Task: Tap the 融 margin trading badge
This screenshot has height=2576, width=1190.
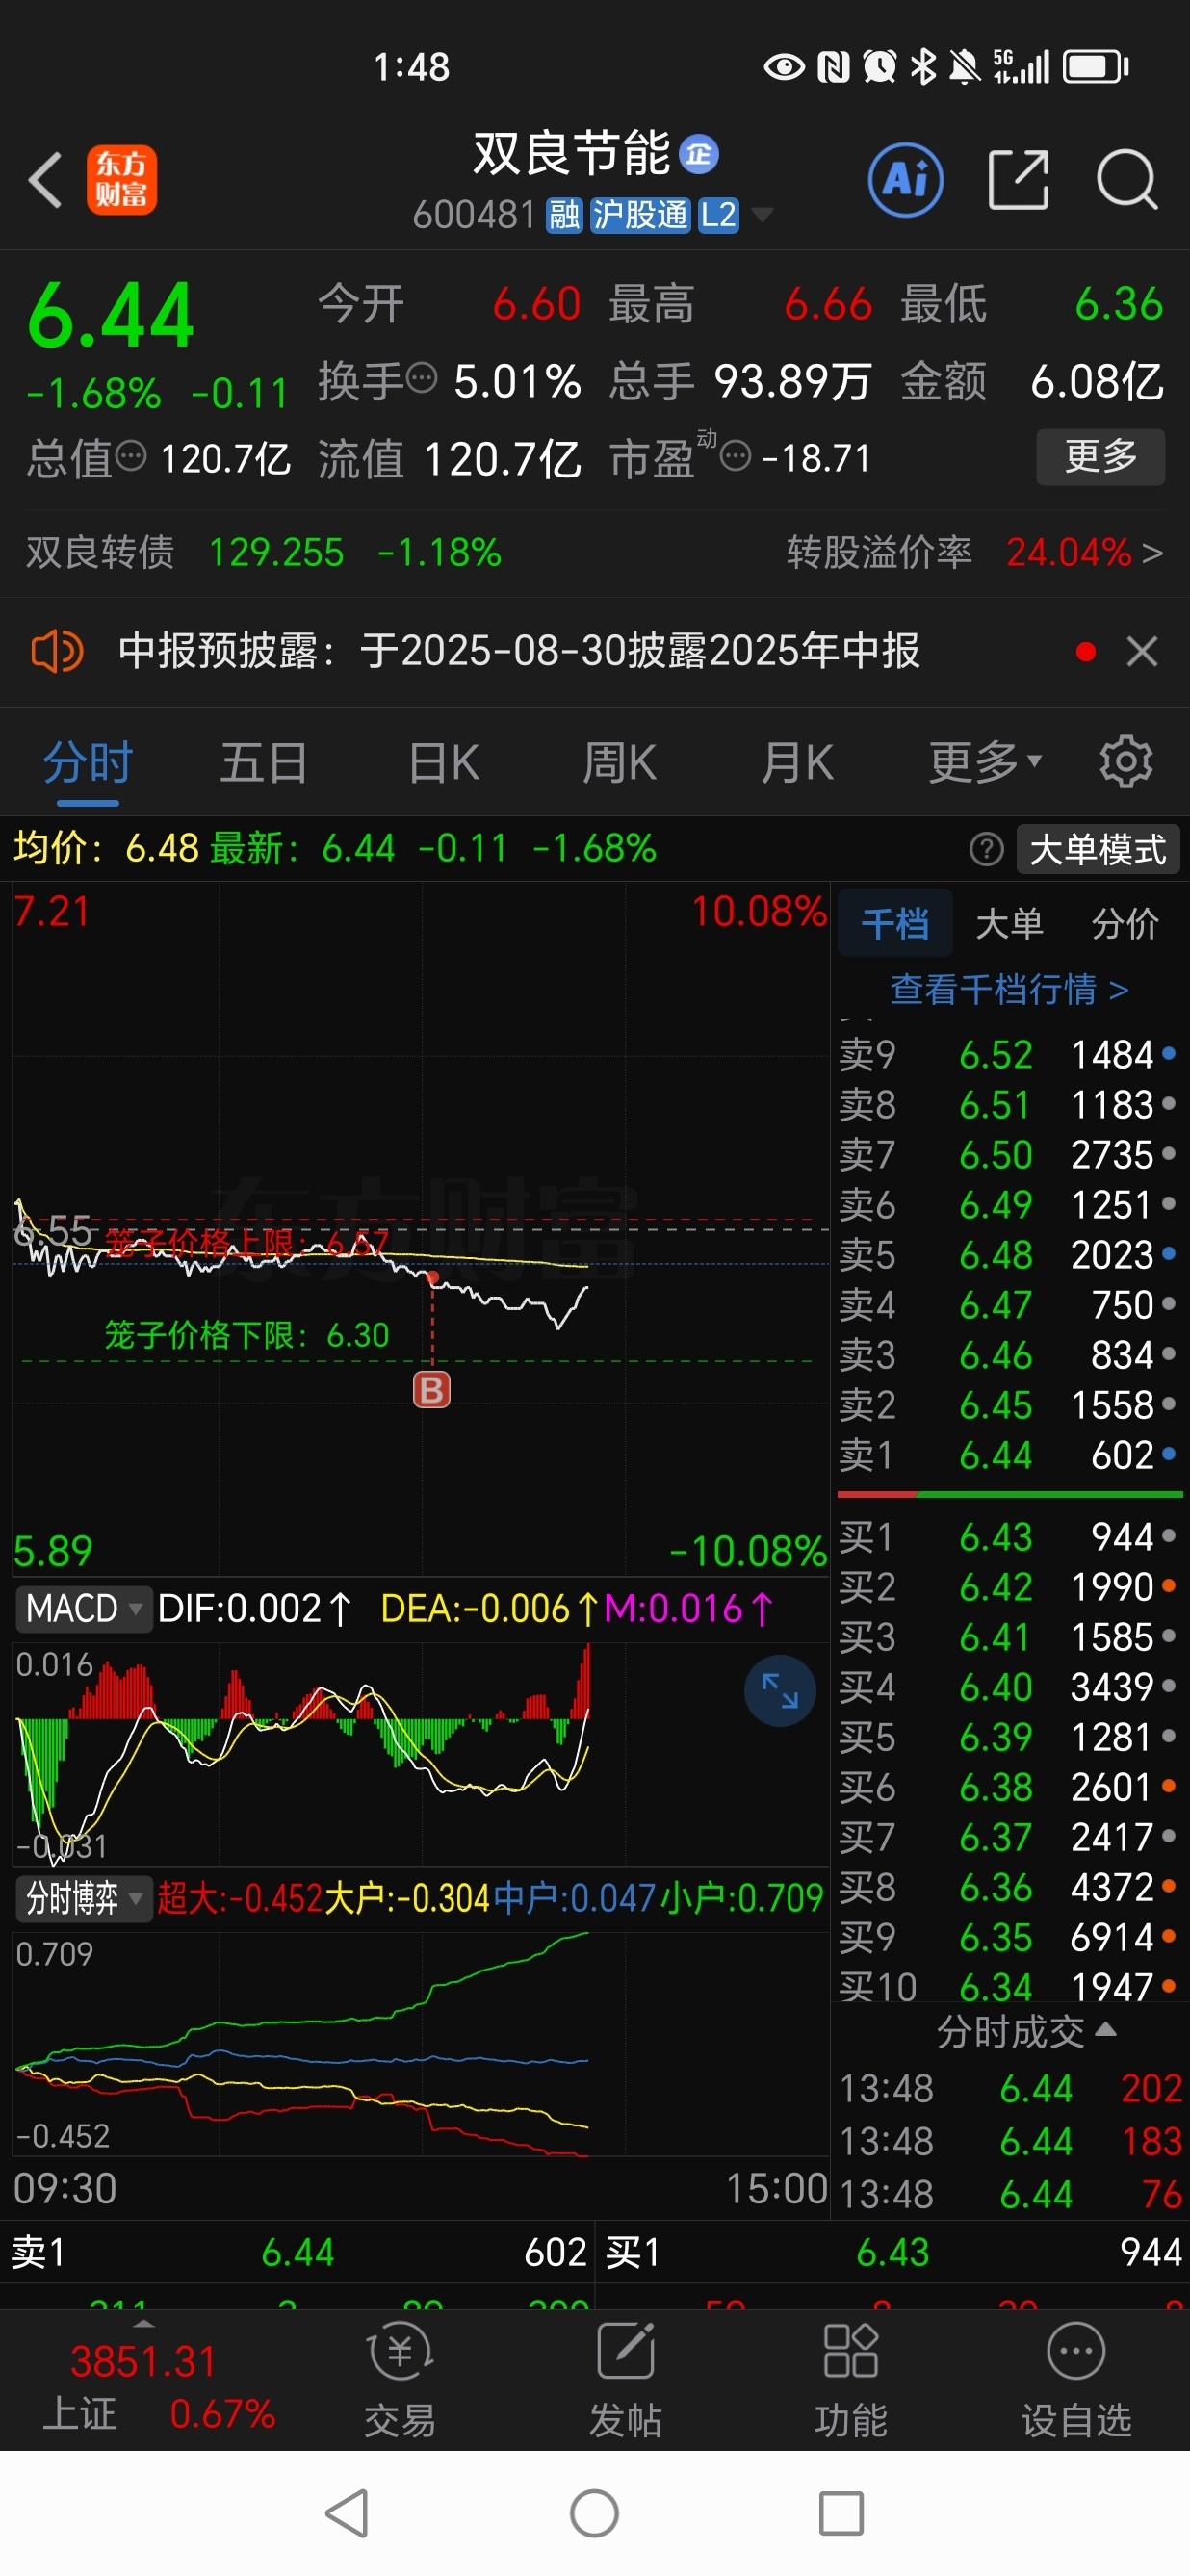Action: point(564,214)
